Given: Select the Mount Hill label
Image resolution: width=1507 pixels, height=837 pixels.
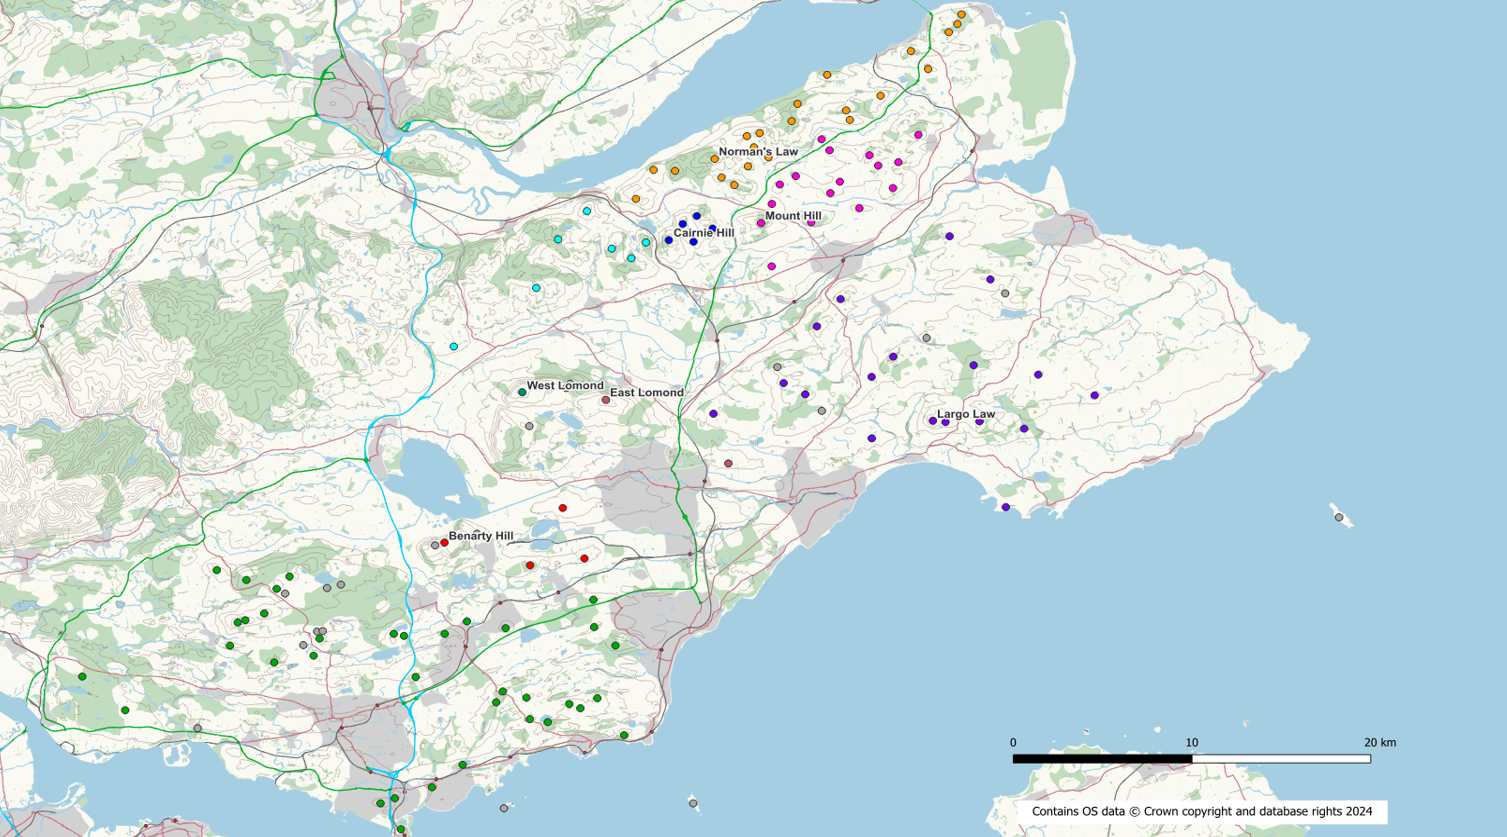Looking at the screenshot, I should click(793, 216).
